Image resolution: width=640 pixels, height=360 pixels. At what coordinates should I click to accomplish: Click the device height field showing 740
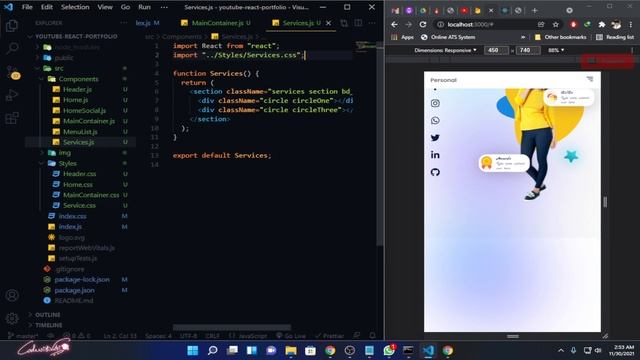tap(528, 50)
